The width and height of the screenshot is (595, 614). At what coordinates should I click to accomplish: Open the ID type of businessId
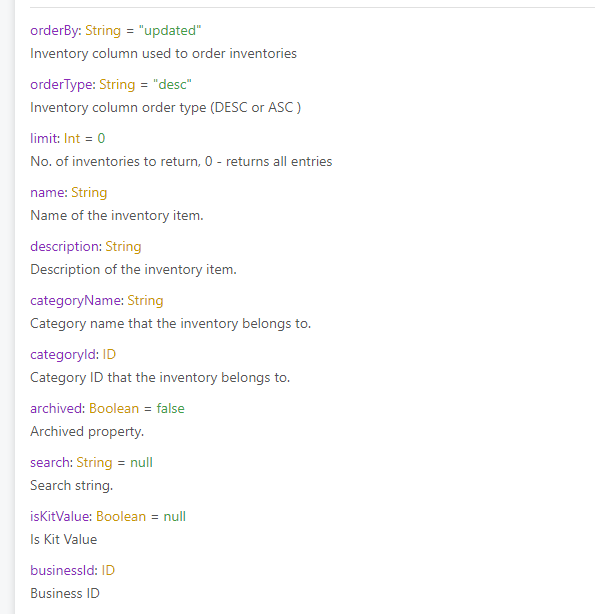click(109, 571)
